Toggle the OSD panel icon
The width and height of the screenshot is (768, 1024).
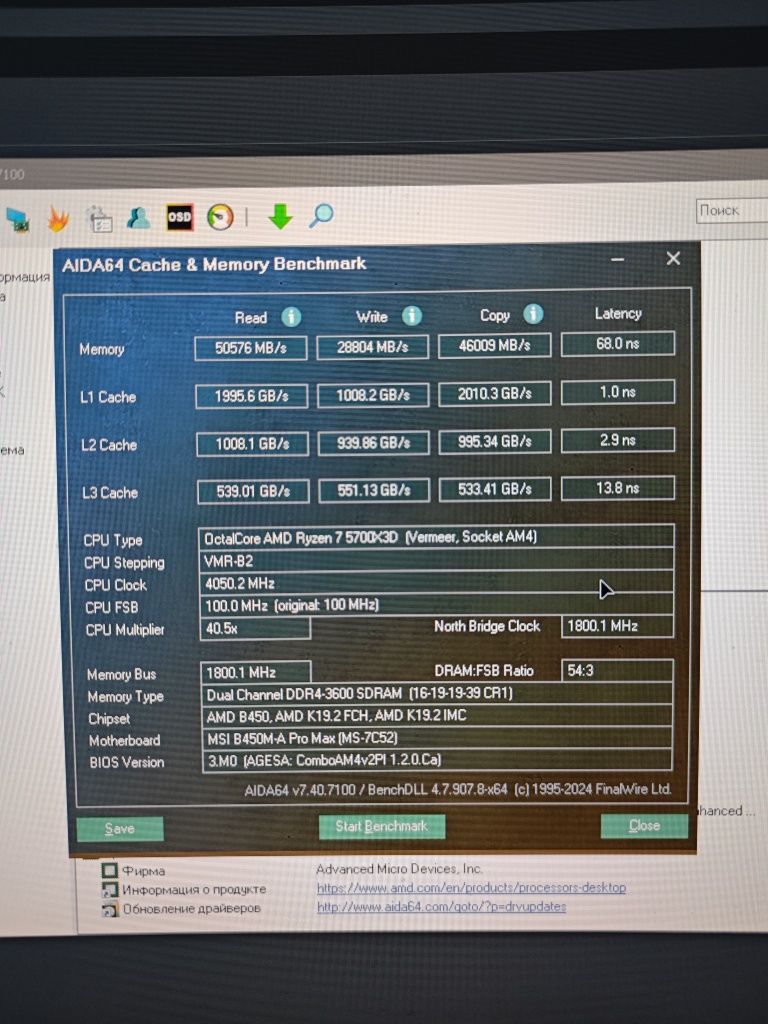click(x=179, y=217)
